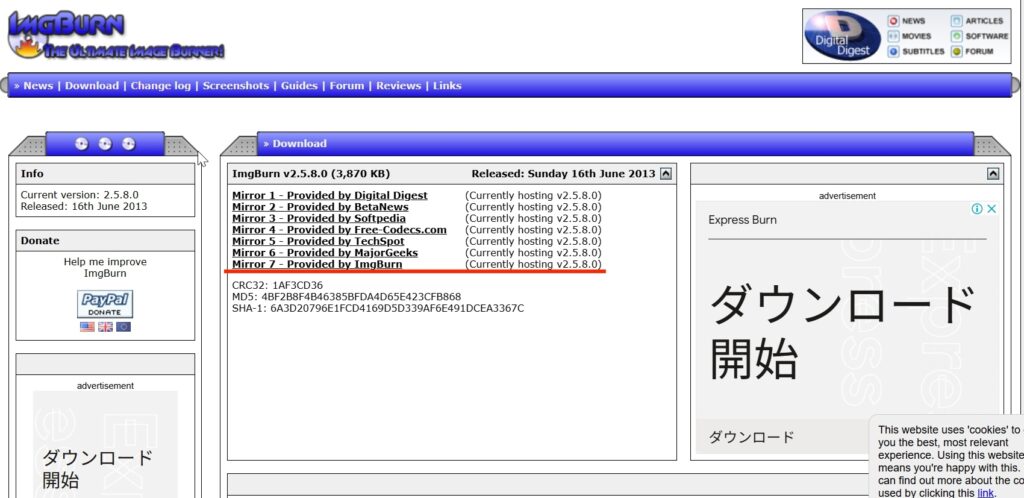Click the ImgBurn logo in the header

pyautogui.click(x=116, y=36)
